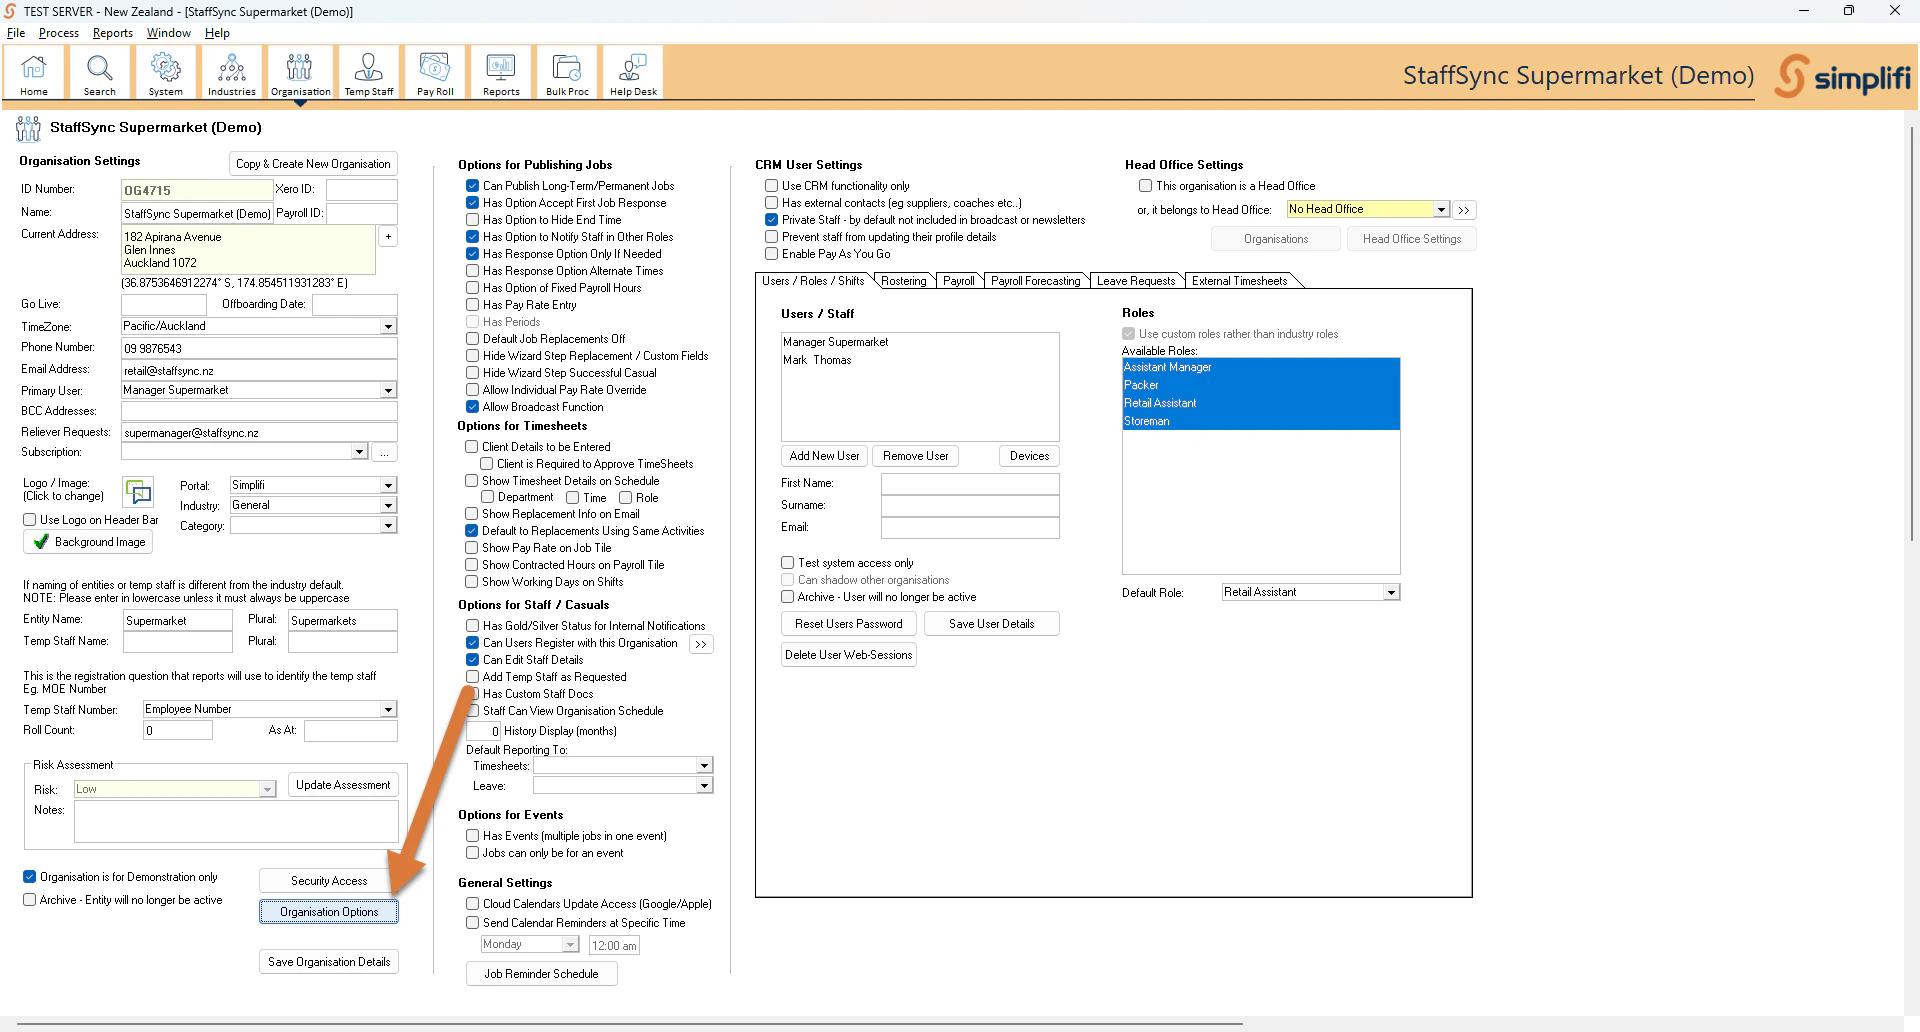Click the arrows button beside Users Register option
Screen dimensions: 1920x1032
pos(701,645)
